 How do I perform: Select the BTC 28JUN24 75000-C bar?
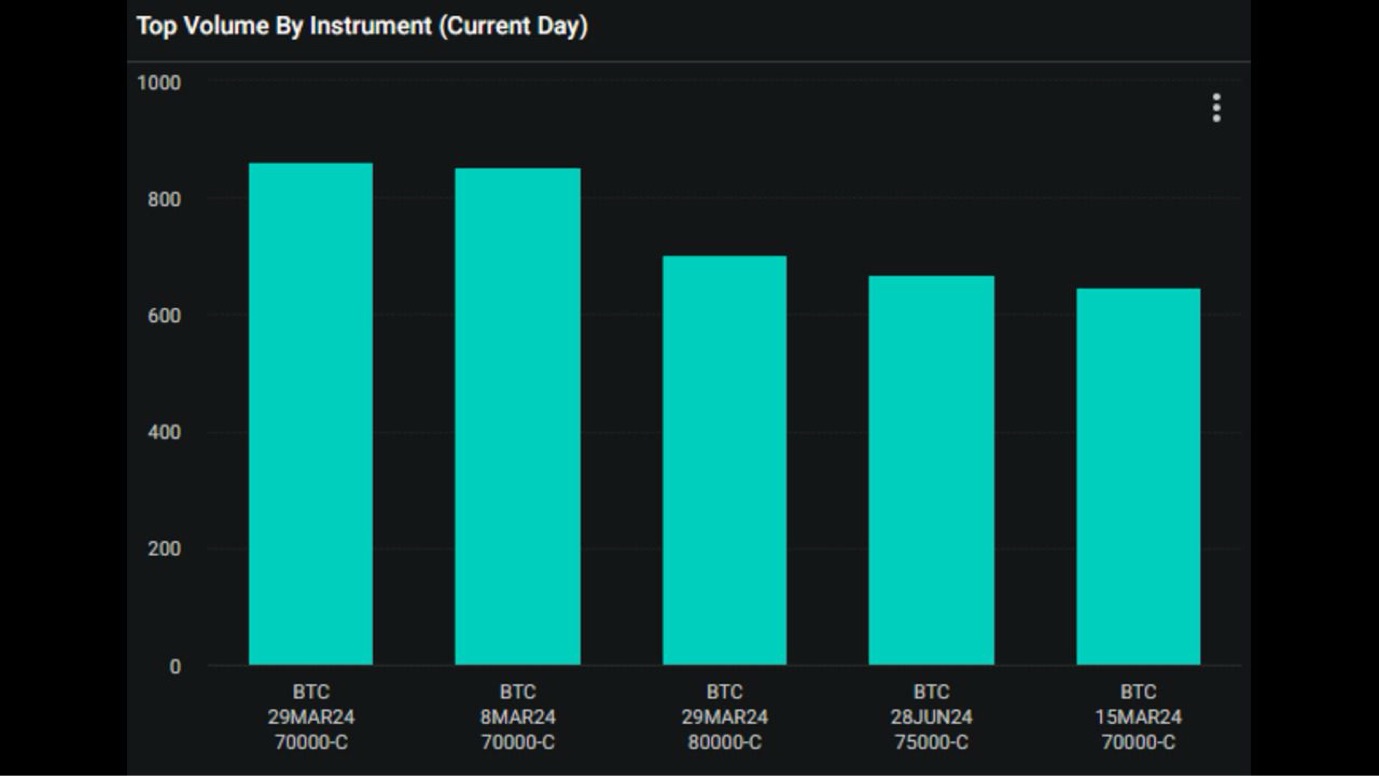tap(931, 470)
